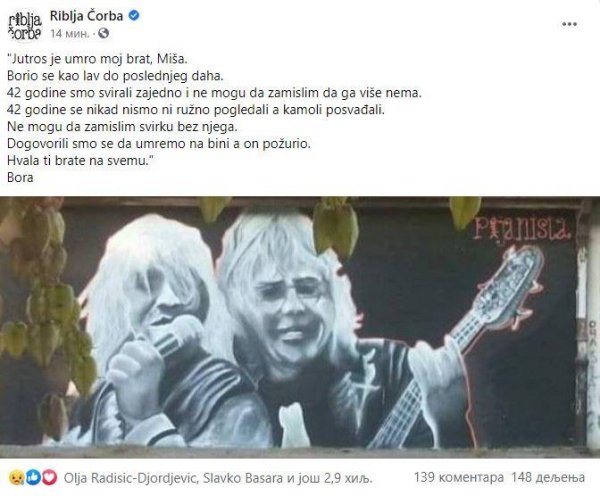This screenshot has height=496, width=600.
Task: View the 148 дељења shares list
Action: [x=548, y=477]
